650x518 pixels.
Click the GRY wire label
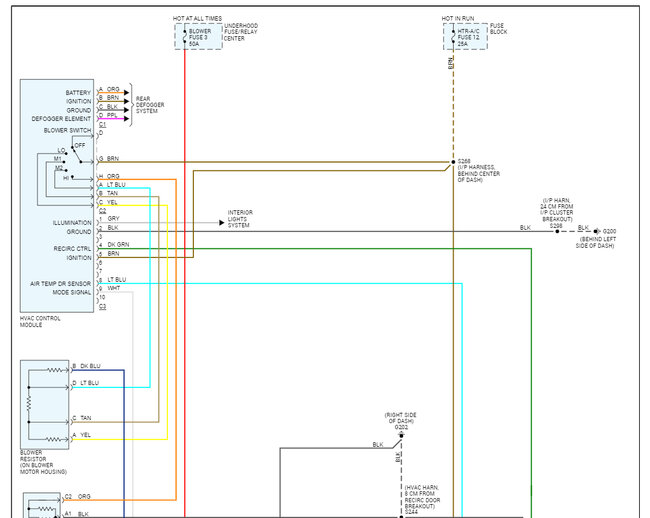113,218
